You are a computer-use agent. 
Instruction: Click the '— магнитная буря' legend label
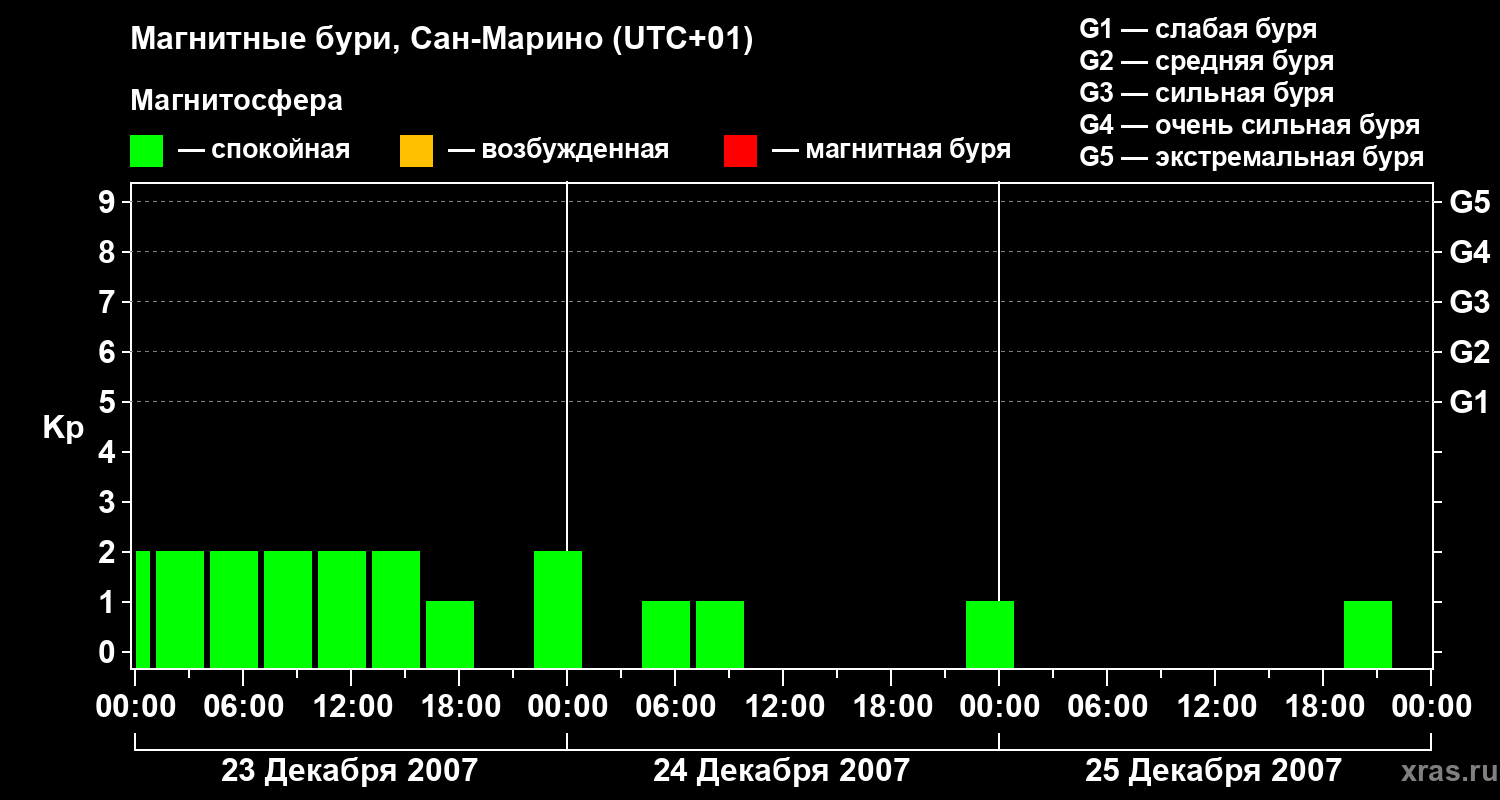[x=891, y=150]
